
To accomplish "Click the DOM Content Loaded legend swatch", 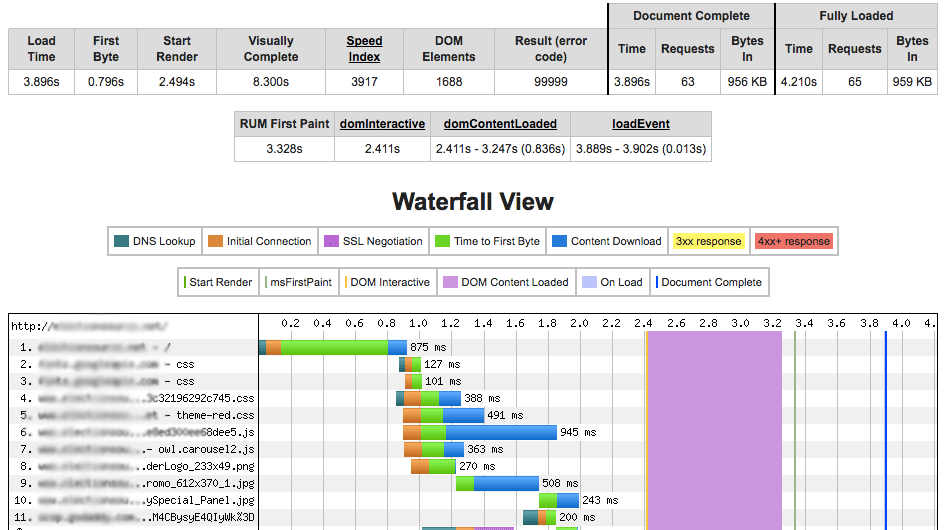I will tap(450, 282).
